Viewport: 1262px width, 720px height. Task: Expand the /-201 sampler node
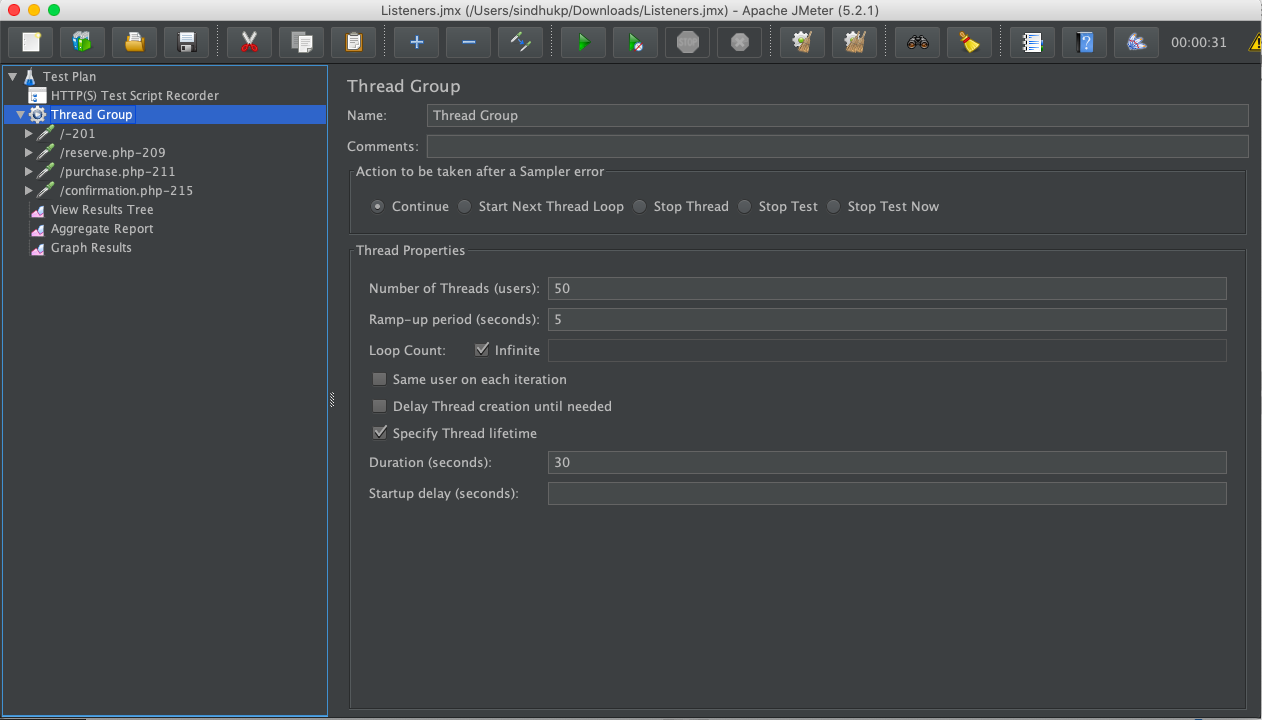pos(29,133)
